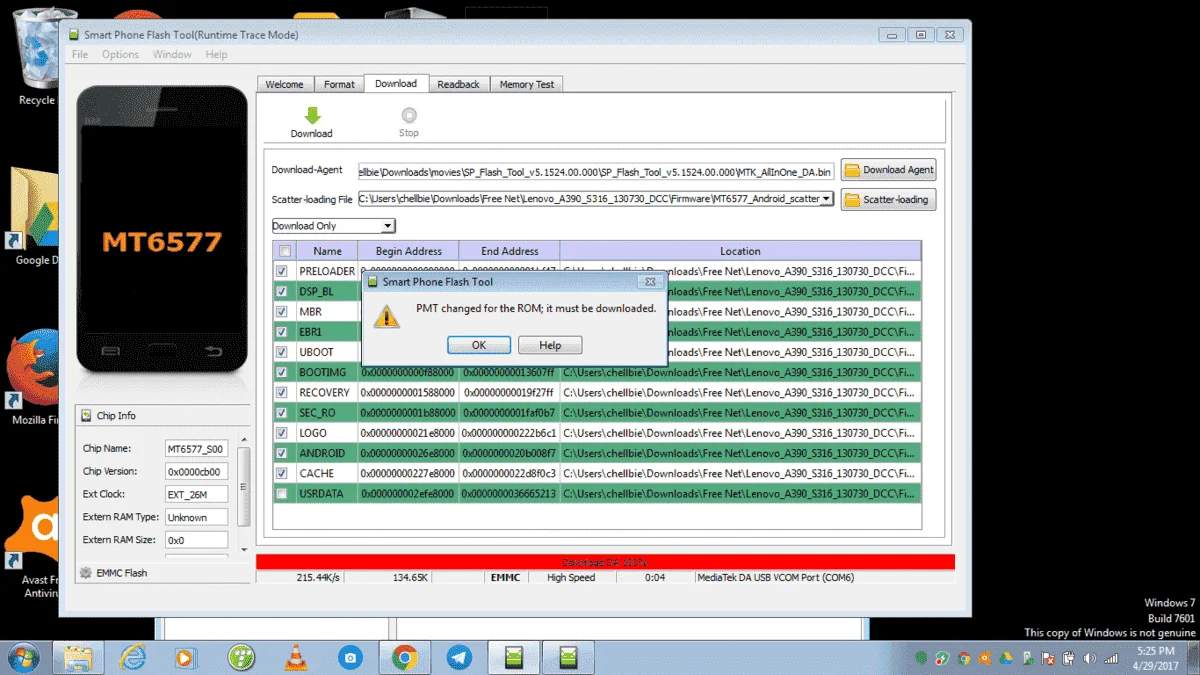The width and height of the screenshot is (1200, 675).
Task: Switch to Google Chrome in the taskbar
Action: (404, 657)
